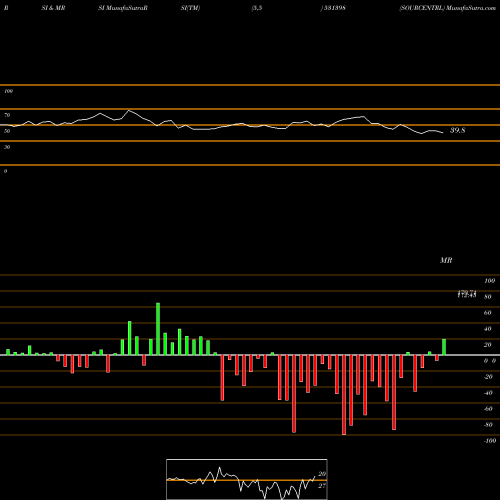Click the 'SI MunafaSutraR' header text
Viewport: 500px width, 500px height.
[x=123, y=8]
